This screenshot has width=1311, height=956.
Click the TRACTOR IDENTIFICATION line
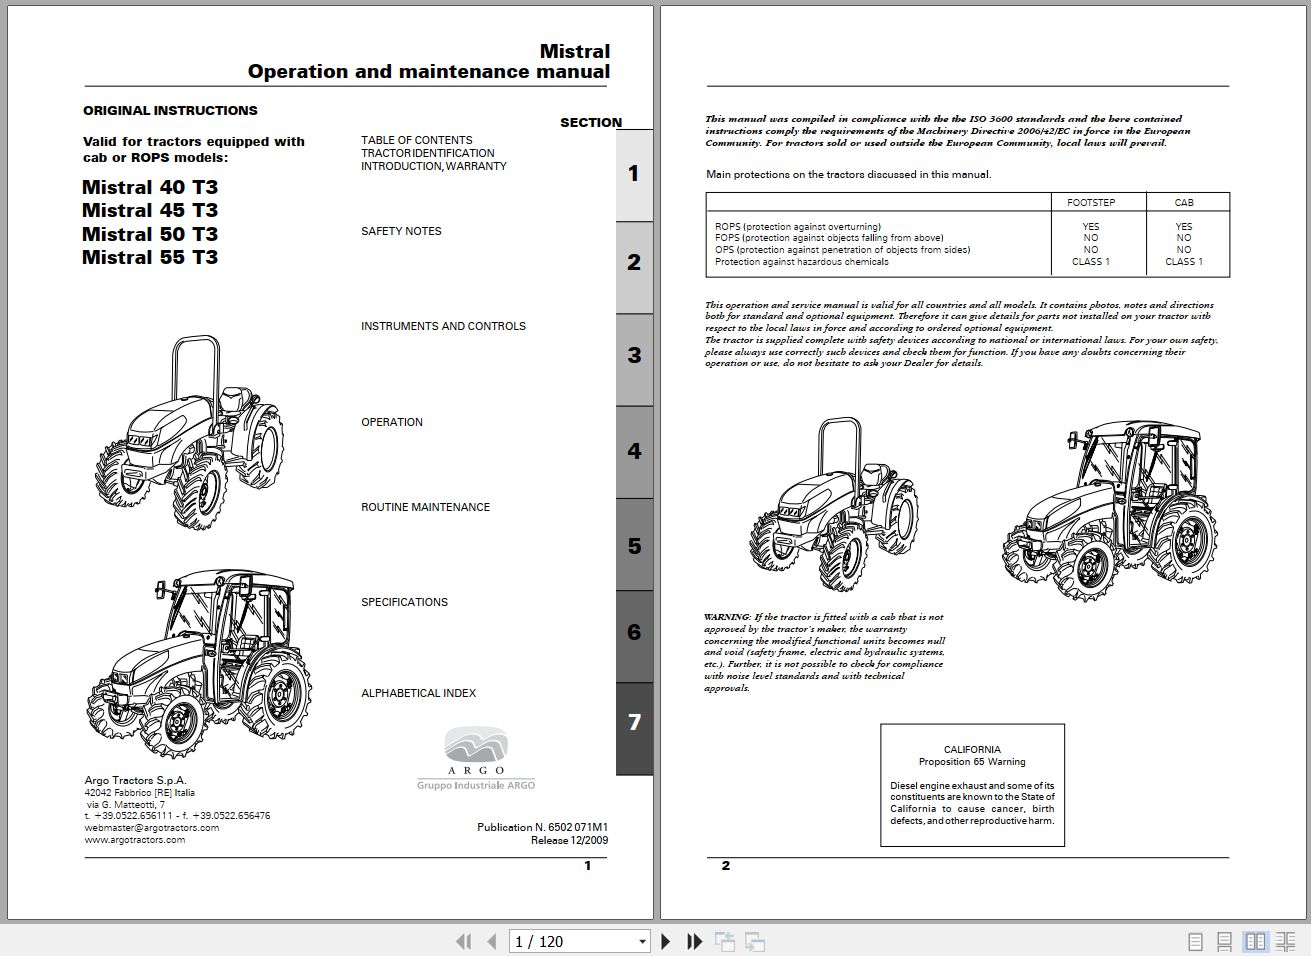coord(428,153)
